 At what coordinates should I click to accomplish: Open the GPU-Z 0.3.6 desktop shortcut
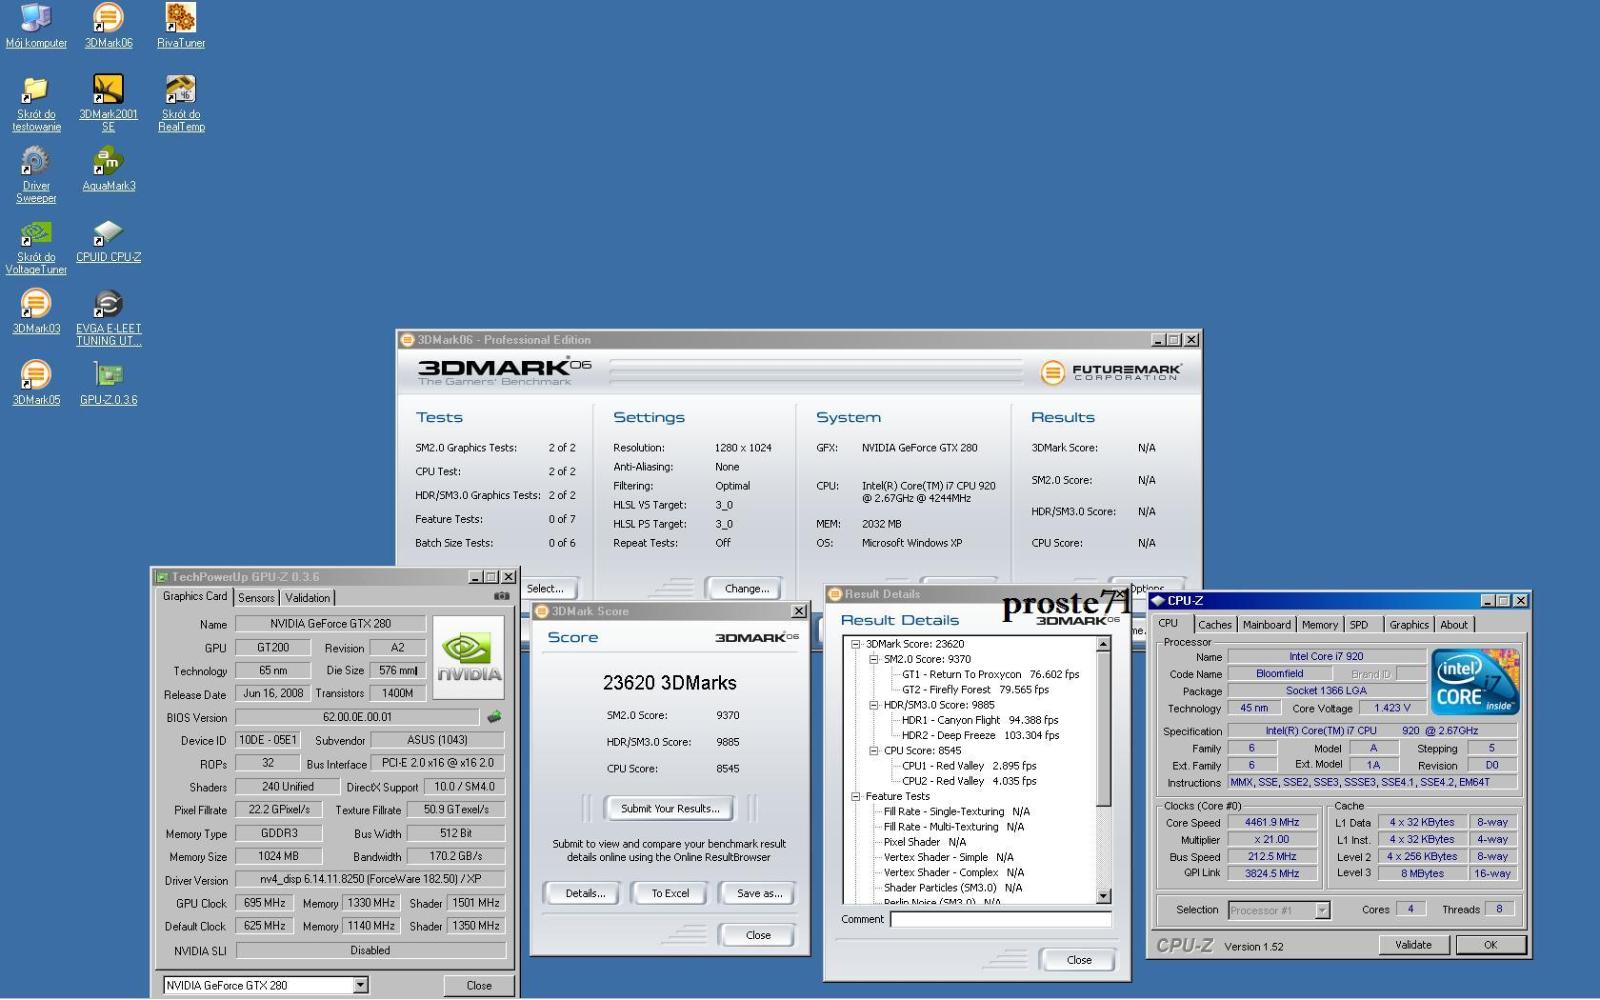pos(108,384)
